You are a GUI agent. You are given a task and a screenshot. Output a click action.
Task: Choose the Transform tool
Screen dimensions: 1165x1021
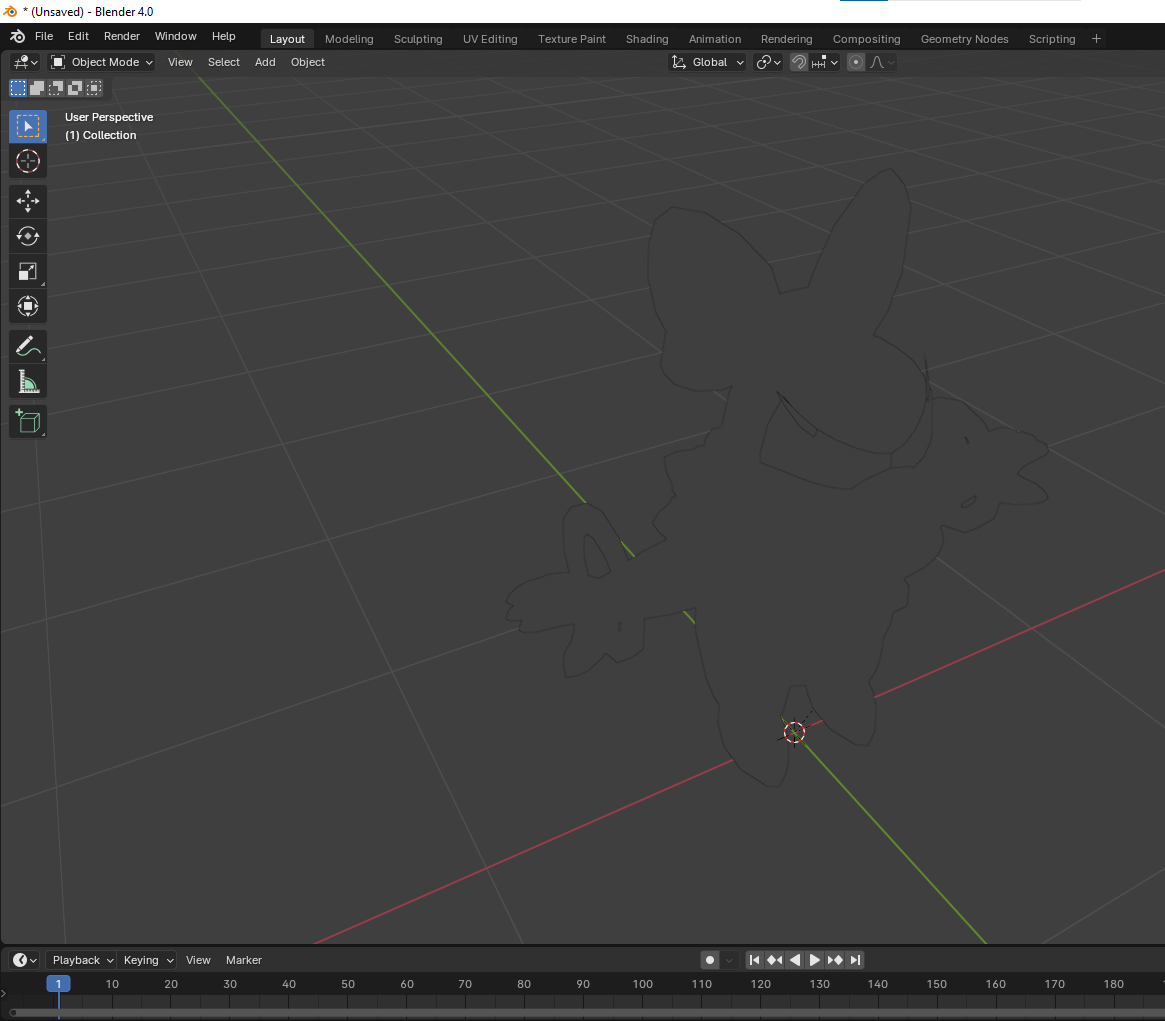click(28, 306)
